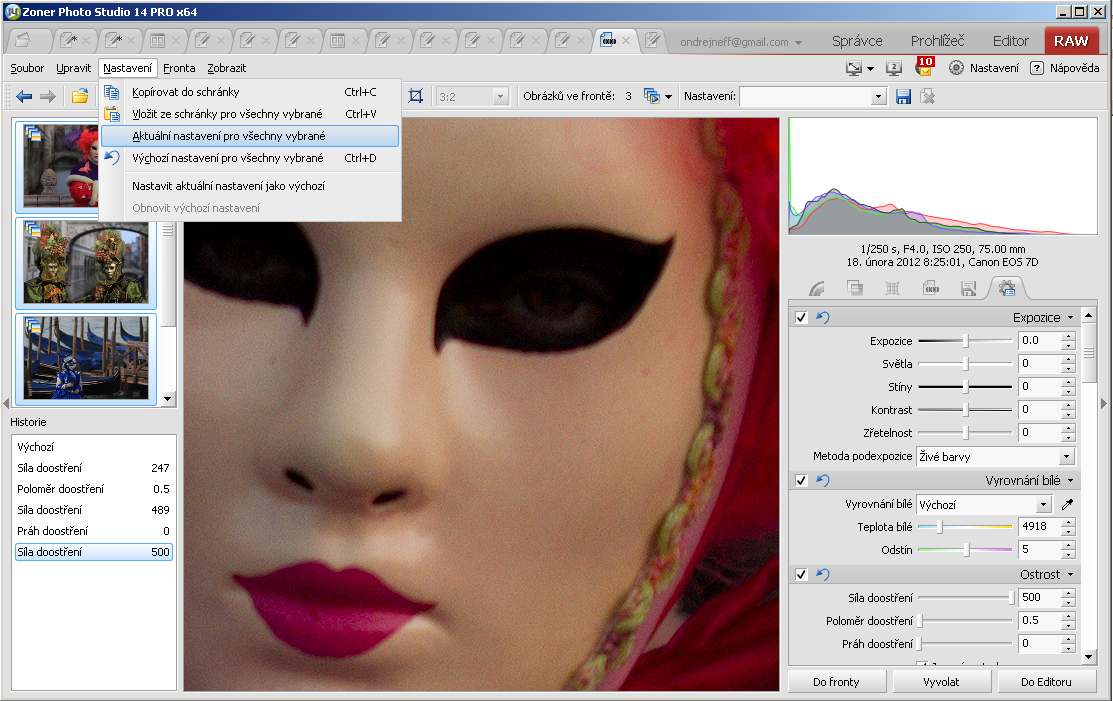
Task: Disable the Ostrost section checkbox
Action: [x=801, y=574]
